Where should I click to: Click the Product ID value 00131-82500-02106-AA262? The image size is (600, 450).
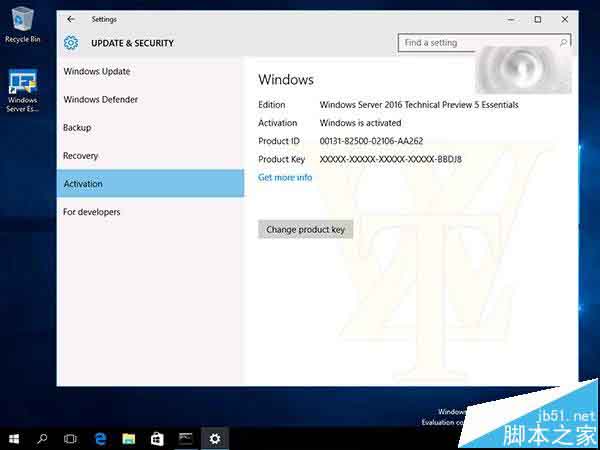[x=371, y=141]
